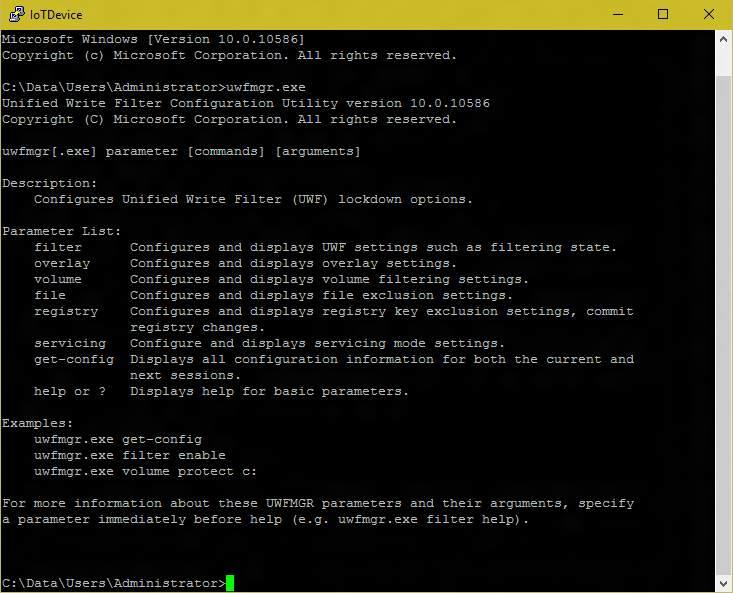Click 'Configures and displays file exclusion settings.'
The height and width of the screenshot is (593, 733).
pos(321,295)
